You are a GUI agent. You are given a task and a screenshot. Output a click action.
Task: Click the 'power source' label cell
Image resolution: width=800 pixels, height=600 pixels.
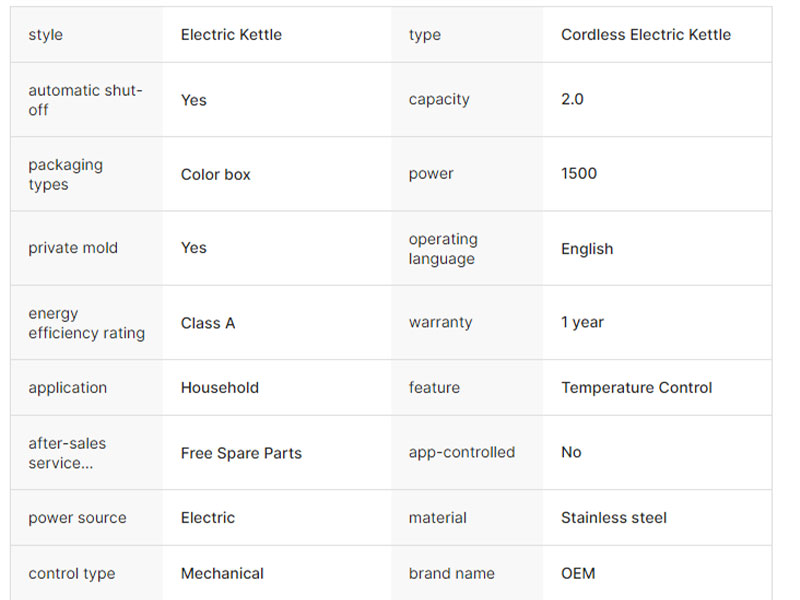[77, 518]
